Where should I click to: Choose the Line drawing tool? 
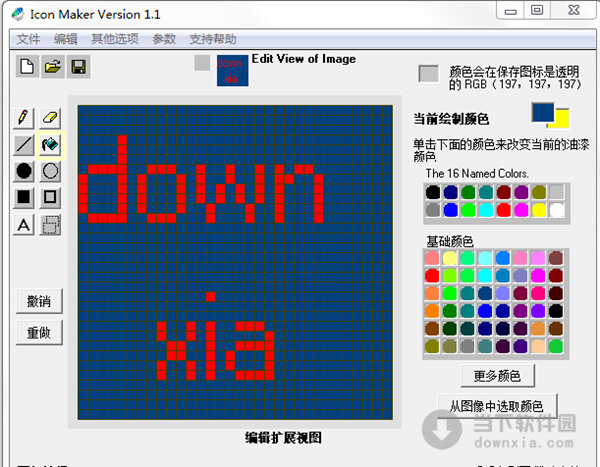[23, 145]
